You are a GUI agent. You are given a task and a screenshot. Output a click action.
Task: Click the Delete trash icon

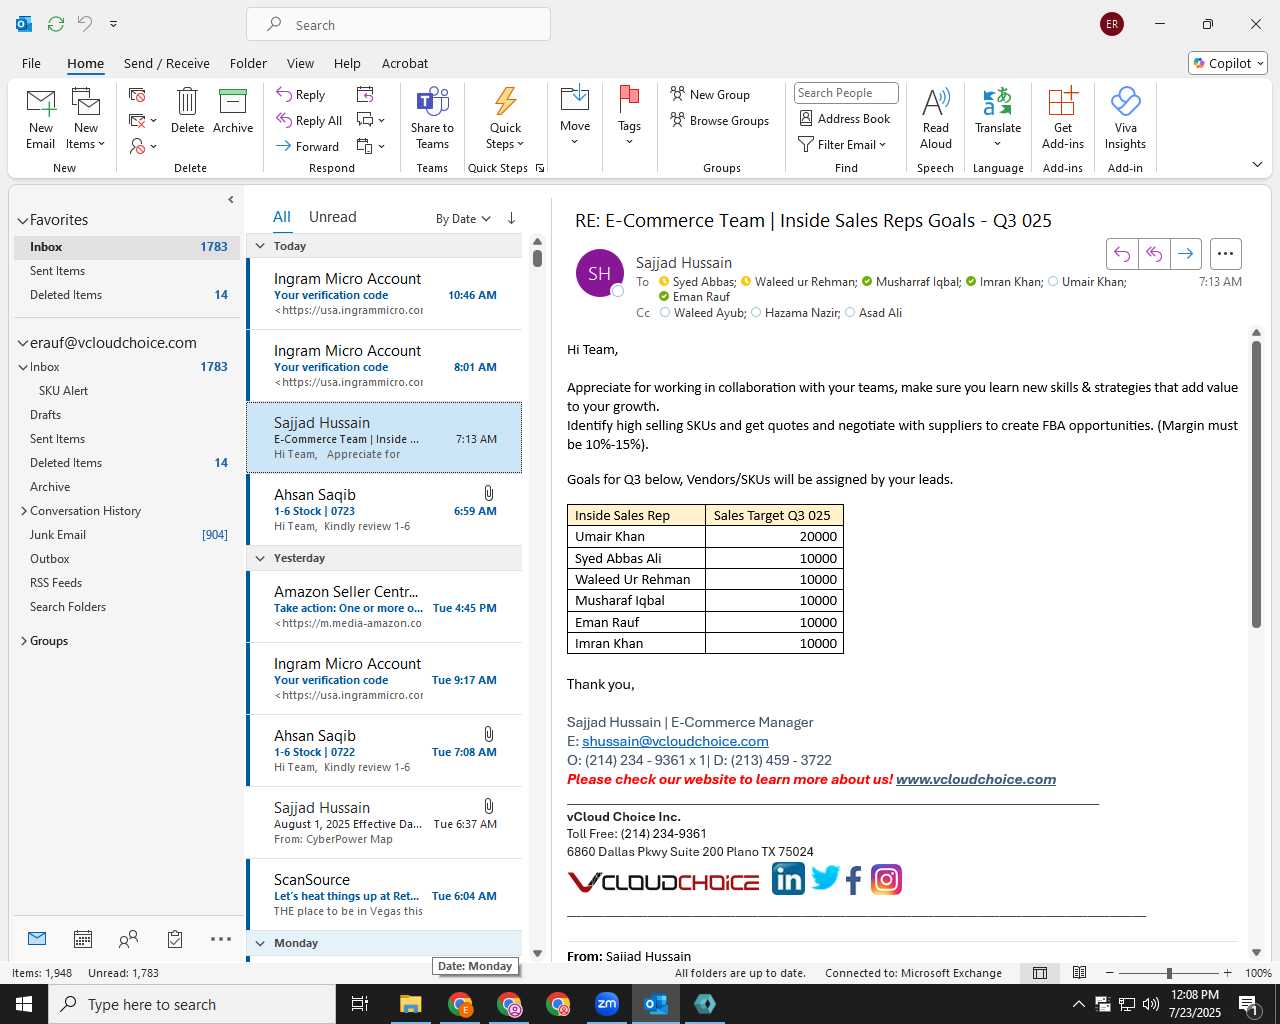[x=187, y=101]
